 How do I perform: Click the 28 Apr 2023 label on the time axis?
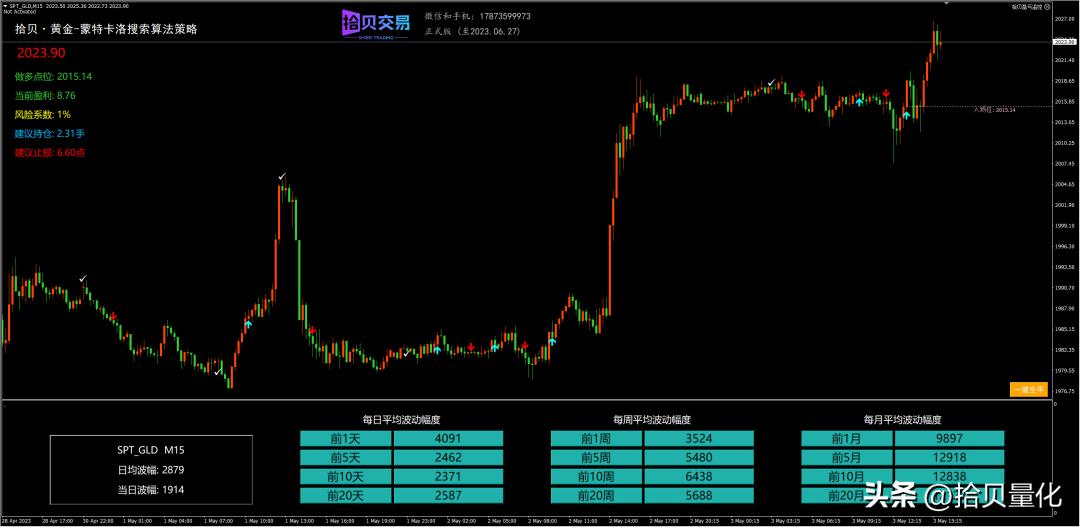16,520
